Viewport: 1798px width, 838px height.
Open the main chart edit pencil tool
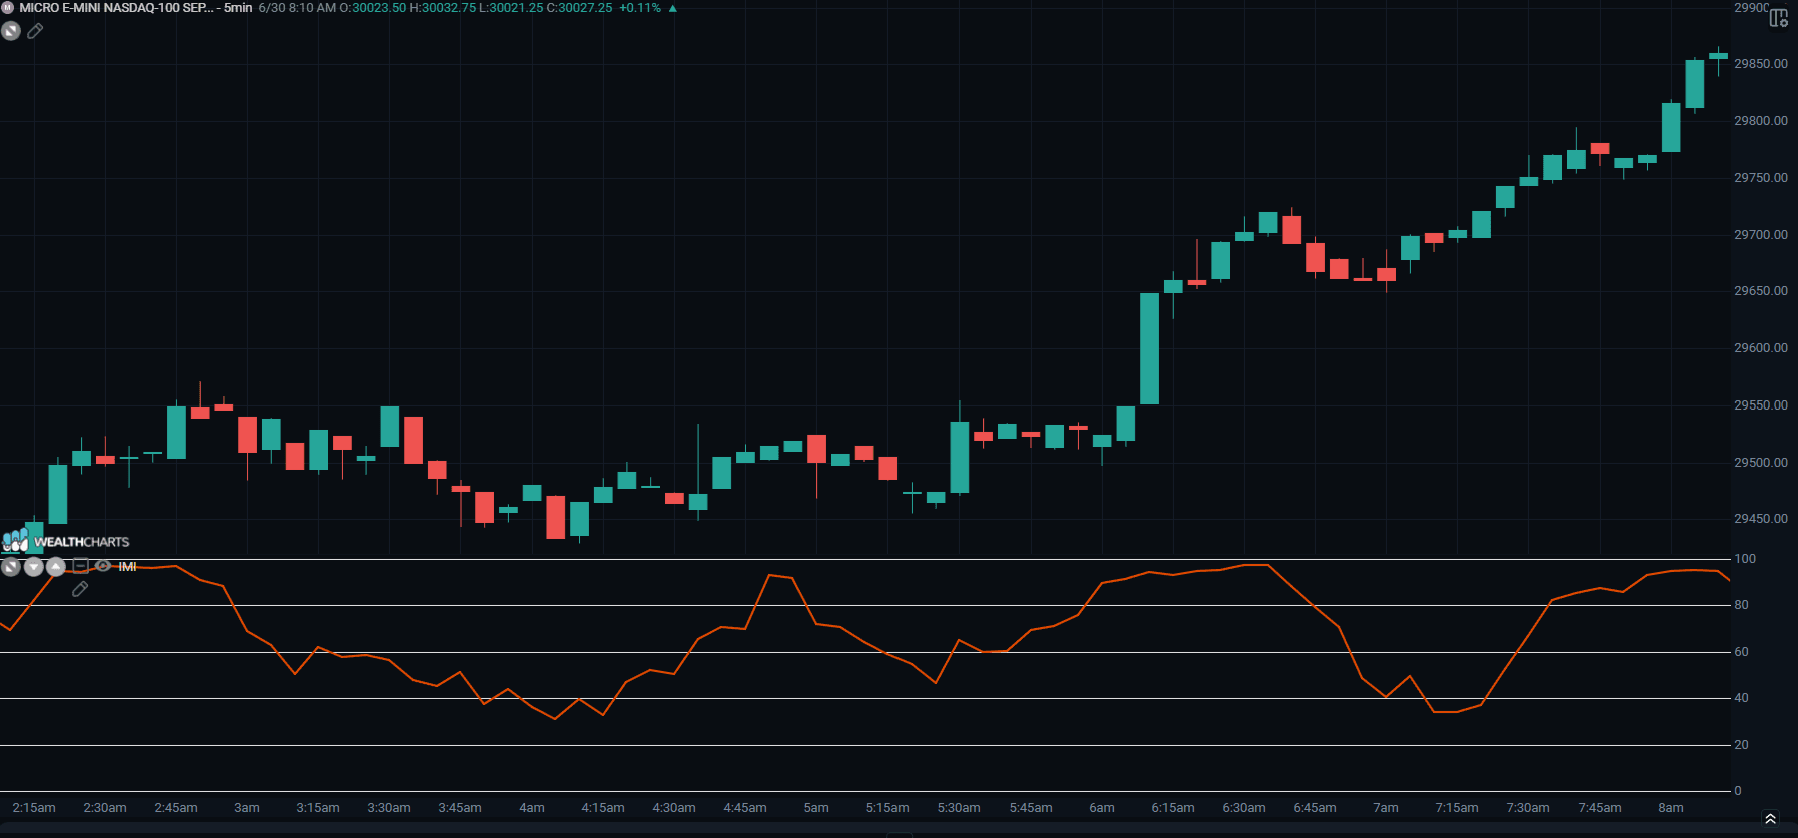tap(35, 31)
